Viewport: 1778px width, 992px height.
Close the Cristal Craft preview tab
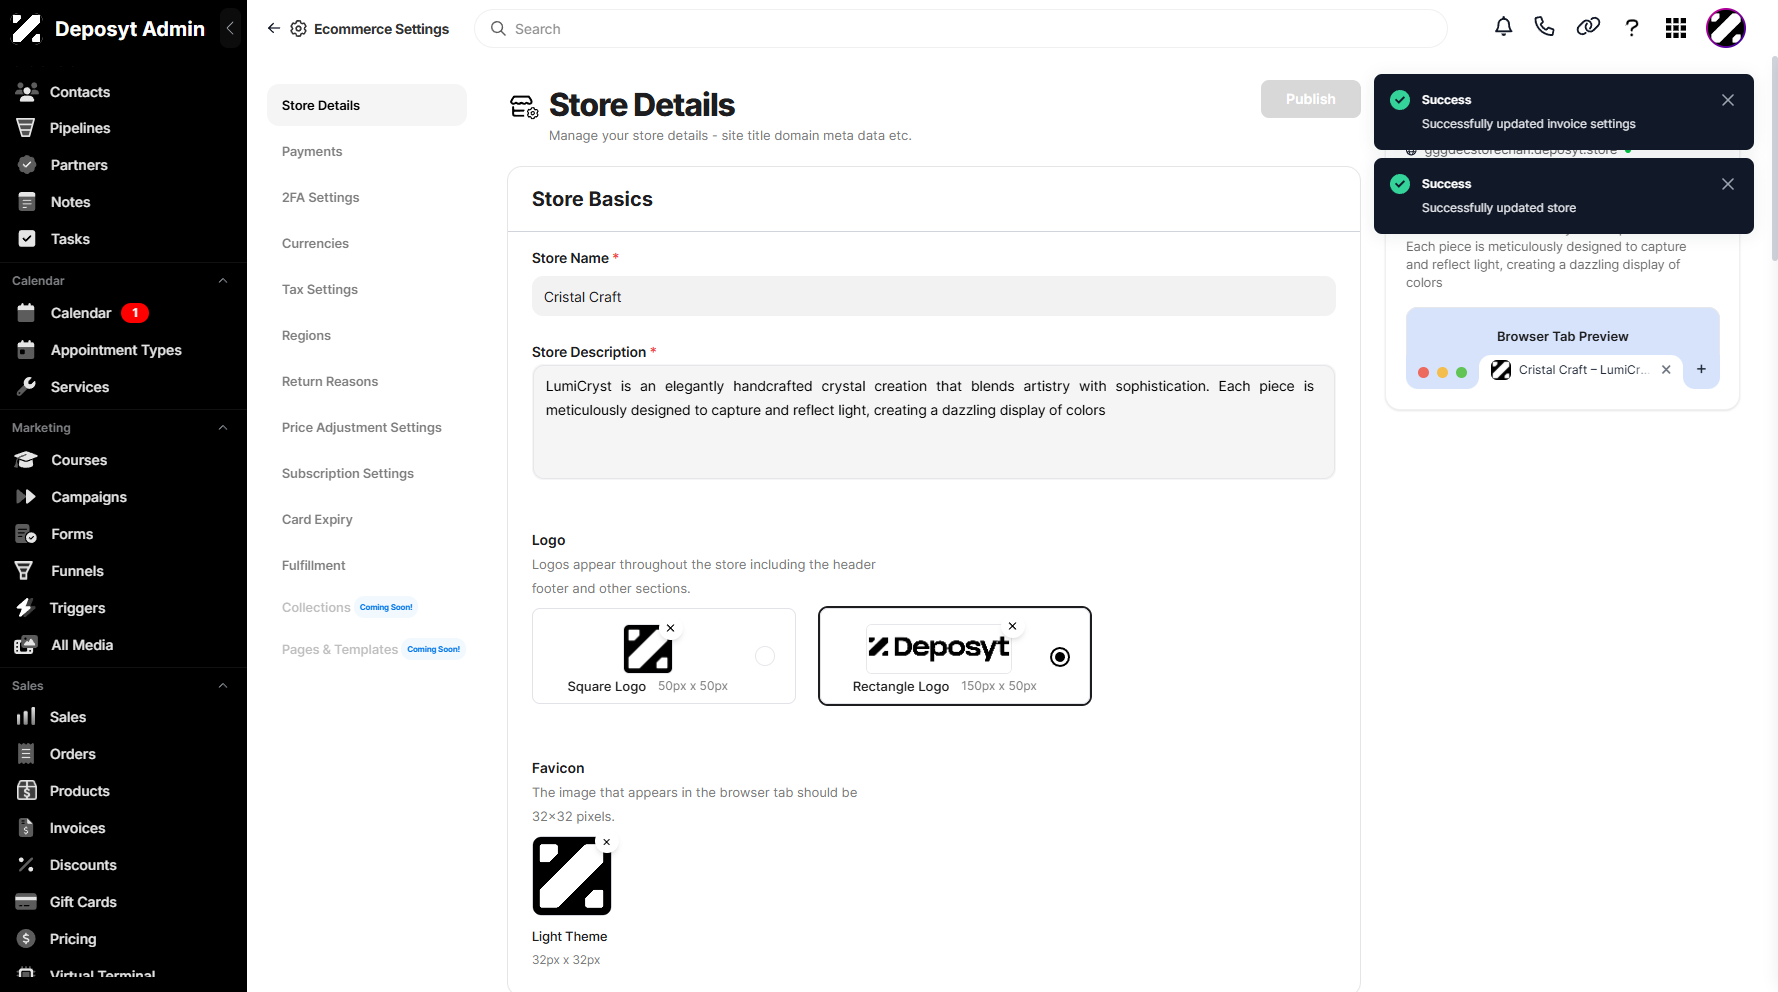1666,370
